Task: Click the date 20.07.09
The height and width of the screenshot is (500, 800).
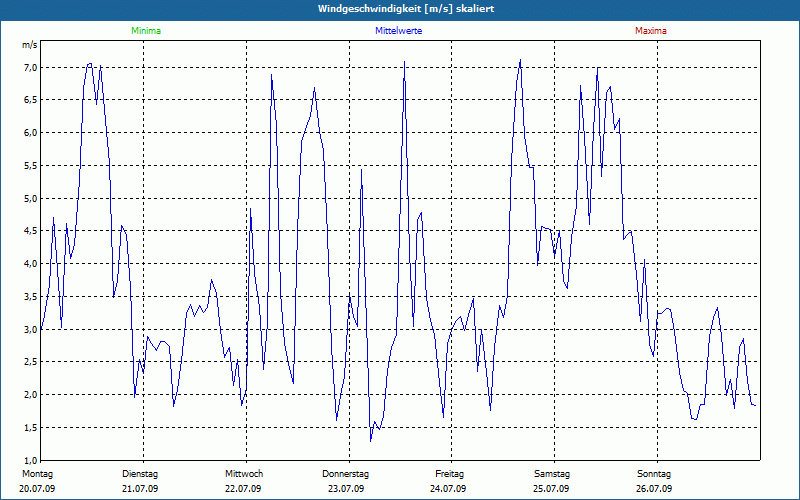Action: (37, 489)
